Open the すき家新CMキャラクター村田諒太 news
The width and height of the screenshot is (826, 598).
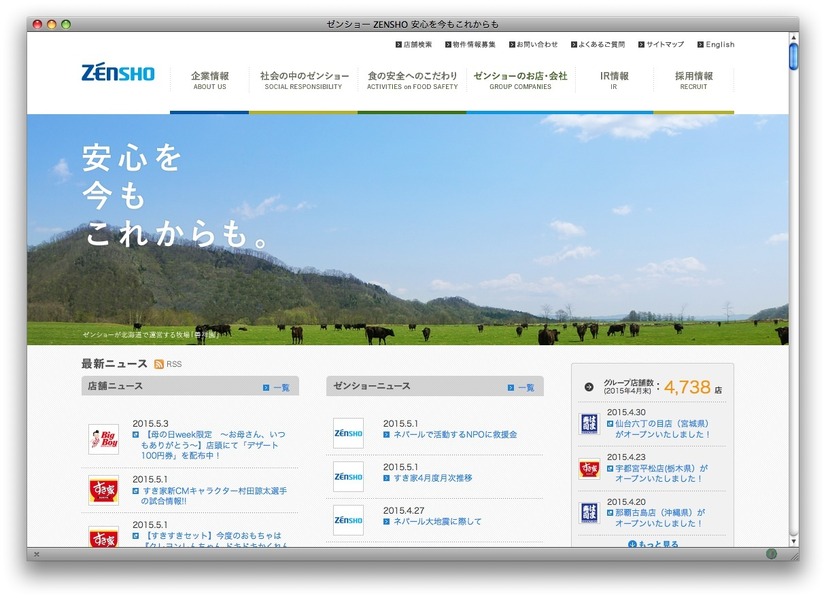210,496
